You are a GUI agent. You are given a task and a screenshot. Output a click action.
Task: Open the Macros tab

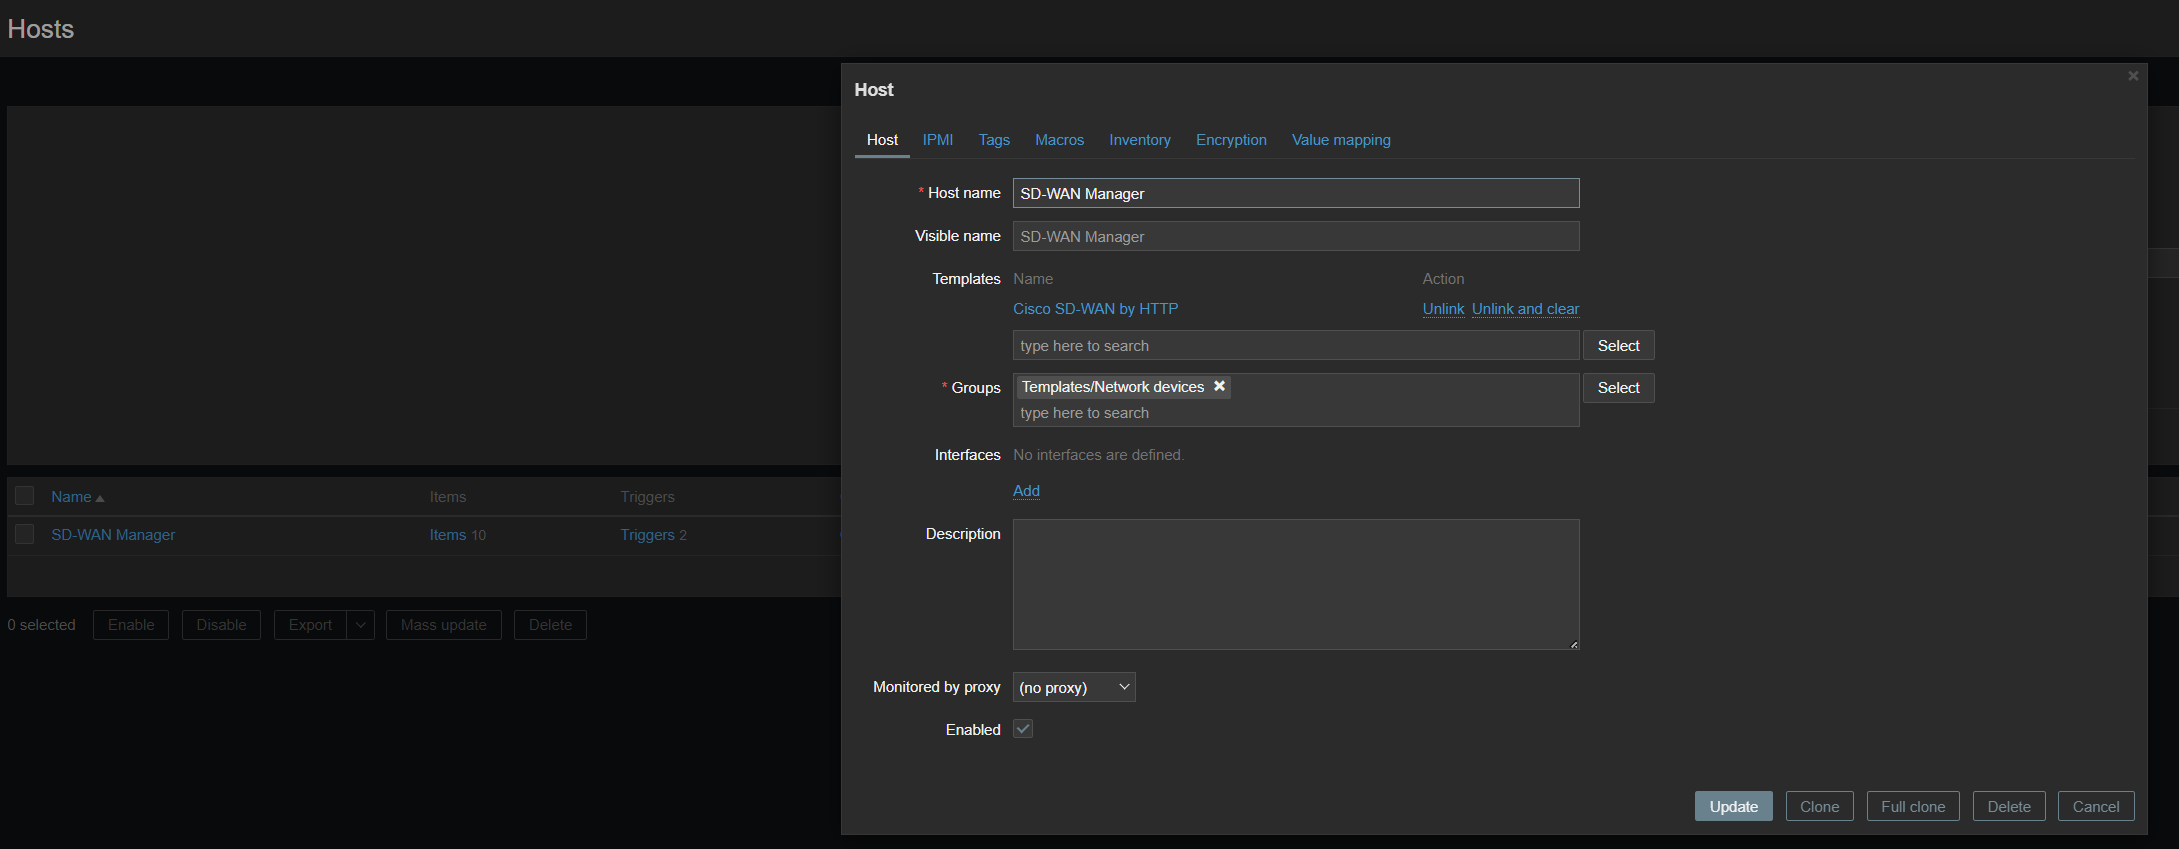[1059, 140]
